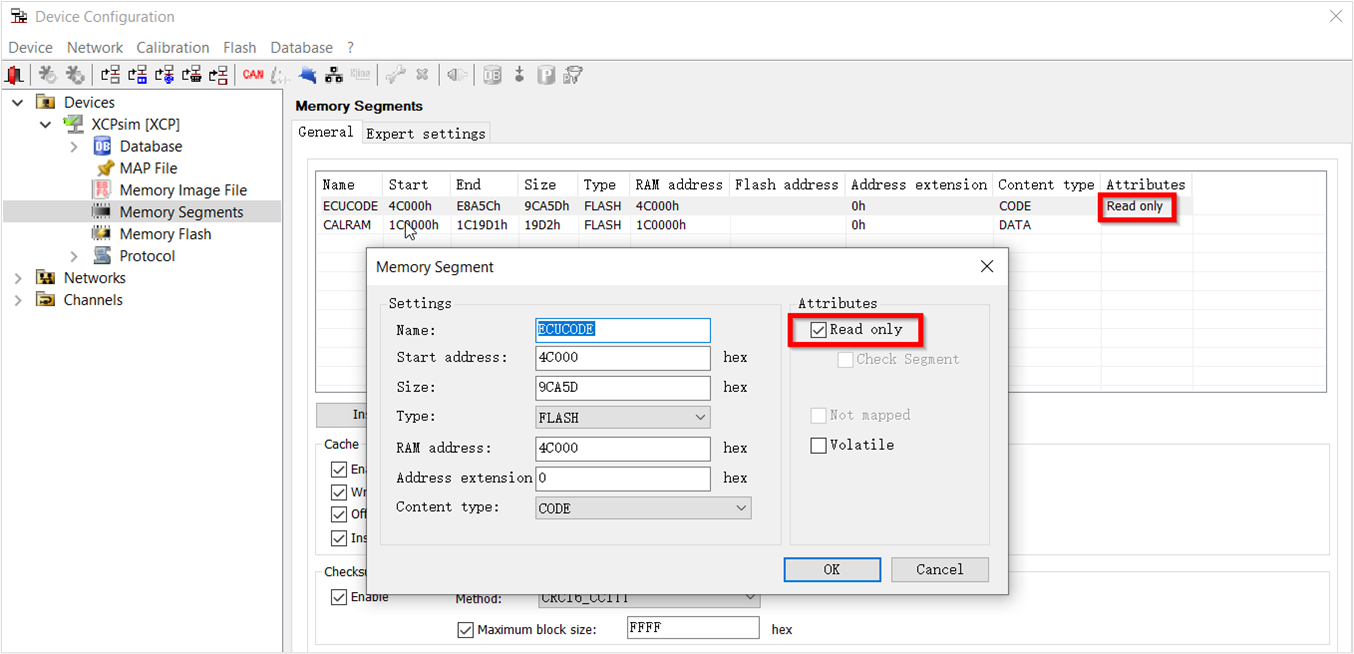
Task: Click the Size field showing 9CA5D
Action: point(623,387)
